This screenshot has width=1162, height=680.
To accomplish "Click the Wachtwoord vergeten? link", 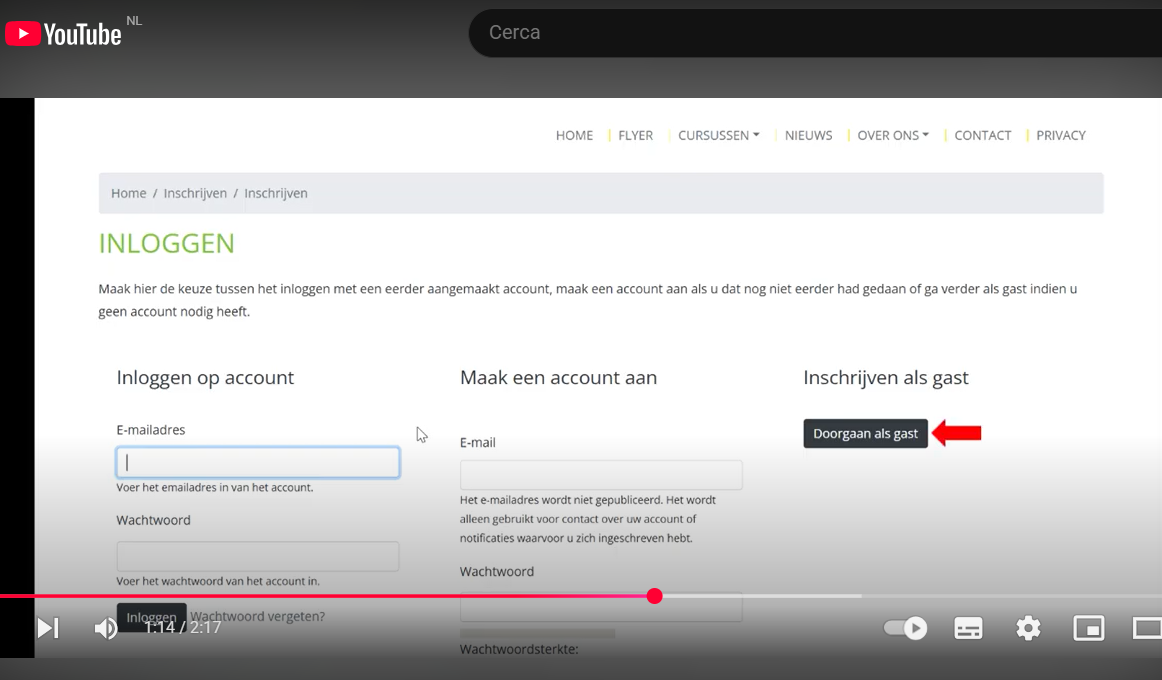I will (x=258, y=616).
